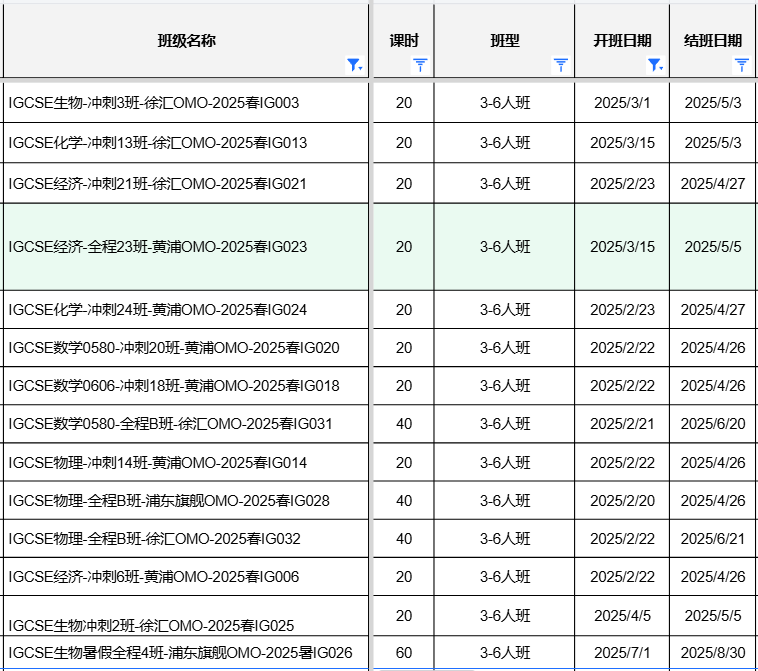The height and width of the screenshot is (671, 758).
Task: Select cell IGCSE生物冲刺2班-徐汇OMO-2025春IG025
Action: click(186, 616)
